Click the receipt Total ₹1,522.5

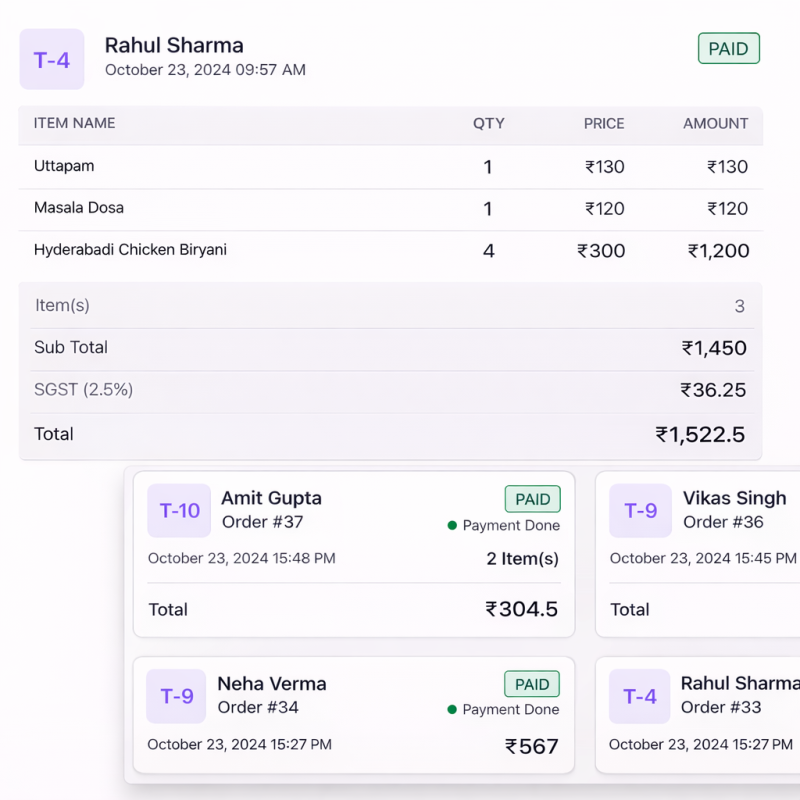point(700,435)
